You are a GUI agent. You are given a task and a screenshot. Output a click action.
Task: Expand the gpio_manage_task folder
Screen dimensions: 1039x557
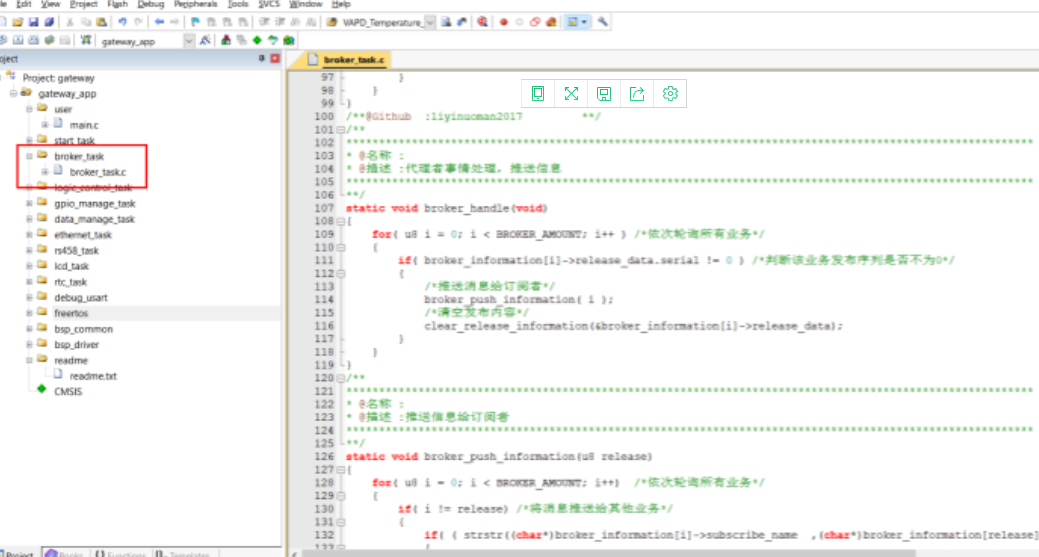[29, 203]
